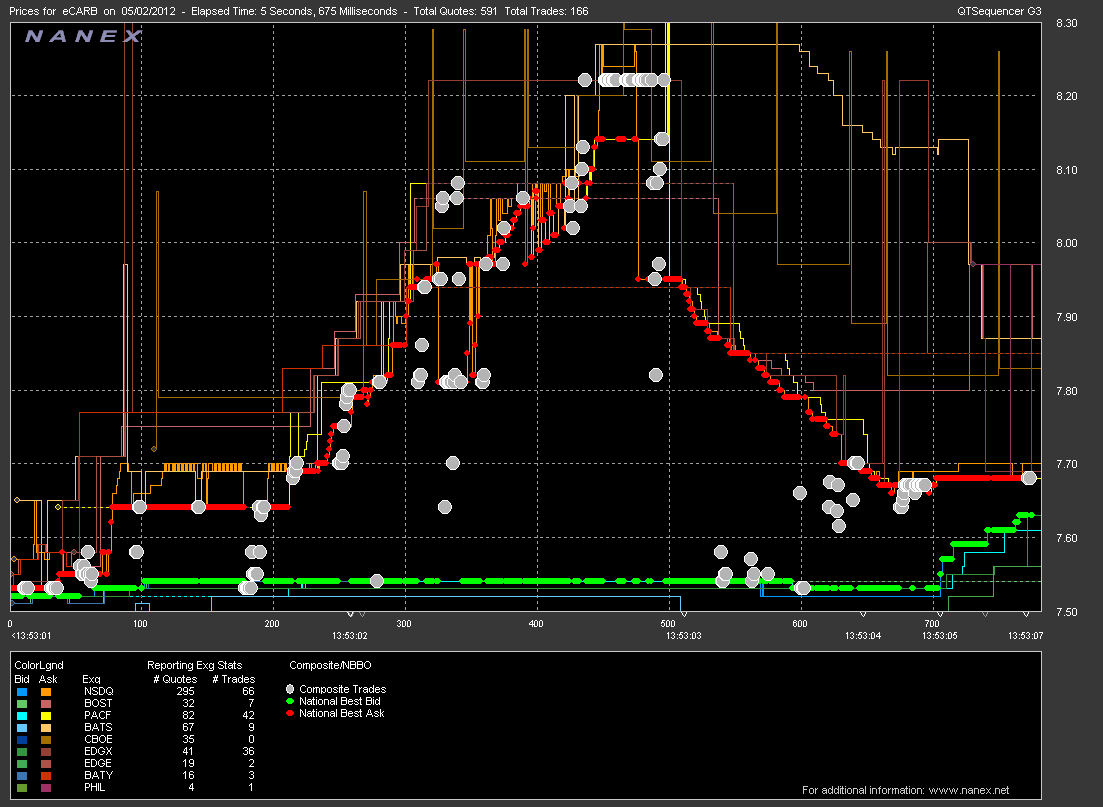
Task: Click the 'National Best Bid' legend label
Action: point(340,701)
